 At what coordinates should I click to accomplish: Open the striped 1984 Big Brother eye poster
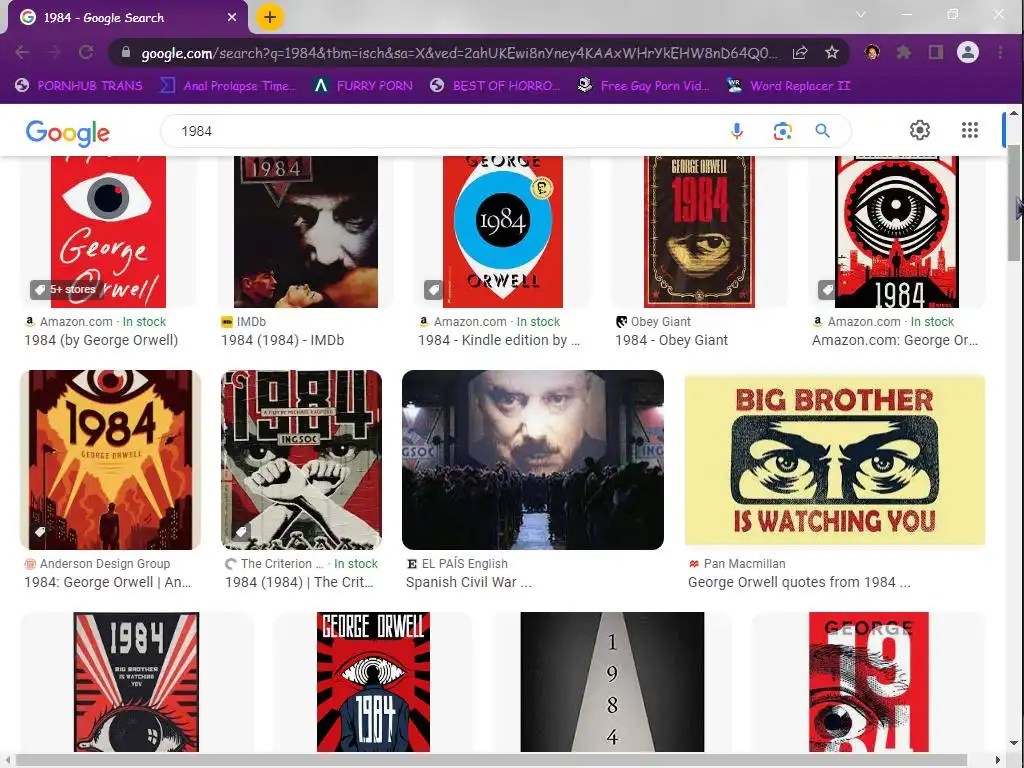tap(136, 682)
